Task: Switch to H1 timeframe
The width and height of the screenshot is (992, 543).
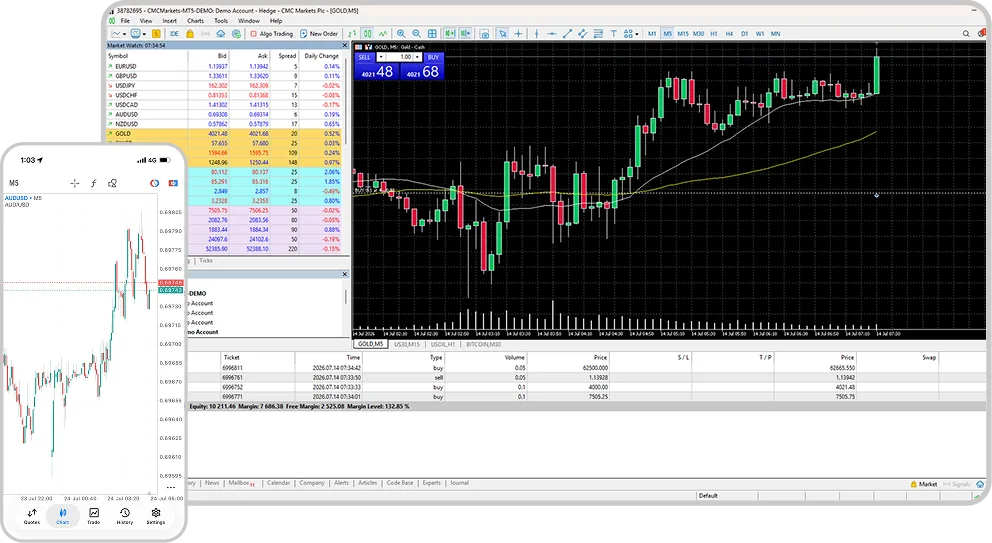Action: (x=714, y=34)
